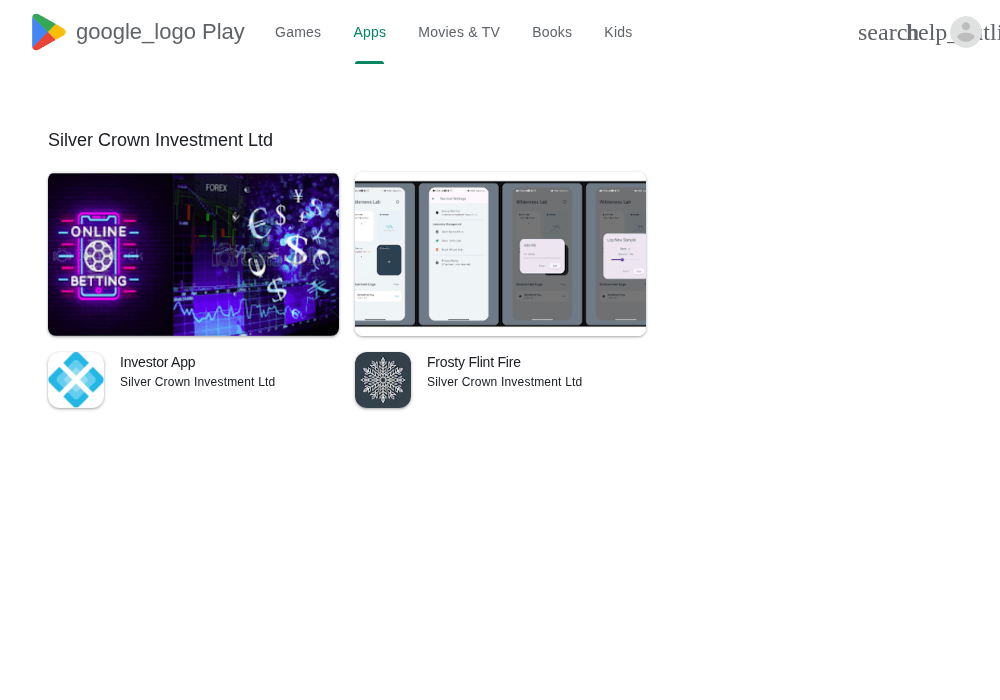Open the Investor App blue diamond icon
Viewport: 1000px width, 700px height.
[x=76, y=380]
